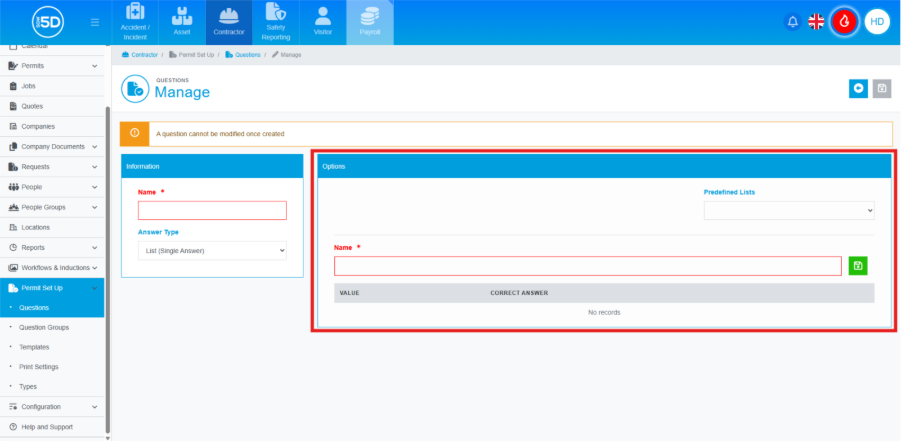Image resolution: width=903 pixels, height=441 pixels.
Task: Click the 5D logo in header
Action: pos(47,22)
